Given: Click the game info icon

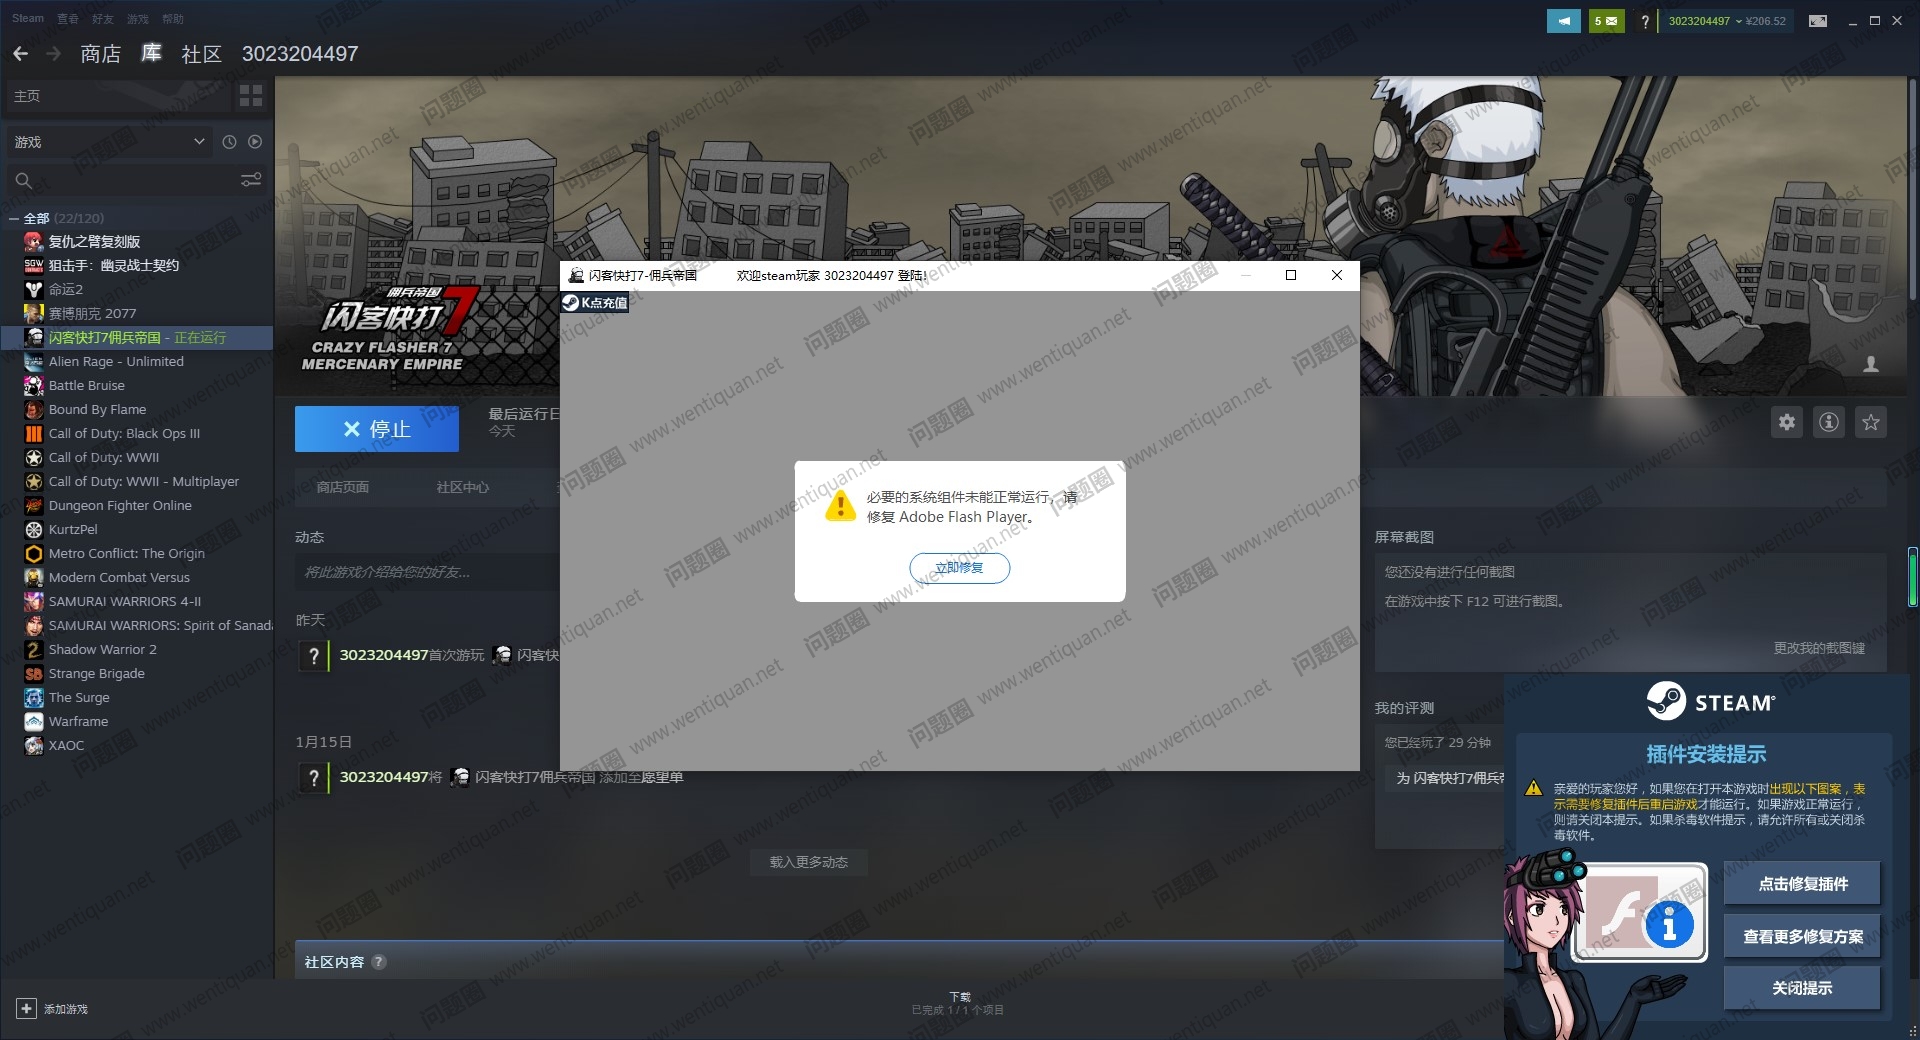Looking at the screenshot, I should (x=1829, y=423).
